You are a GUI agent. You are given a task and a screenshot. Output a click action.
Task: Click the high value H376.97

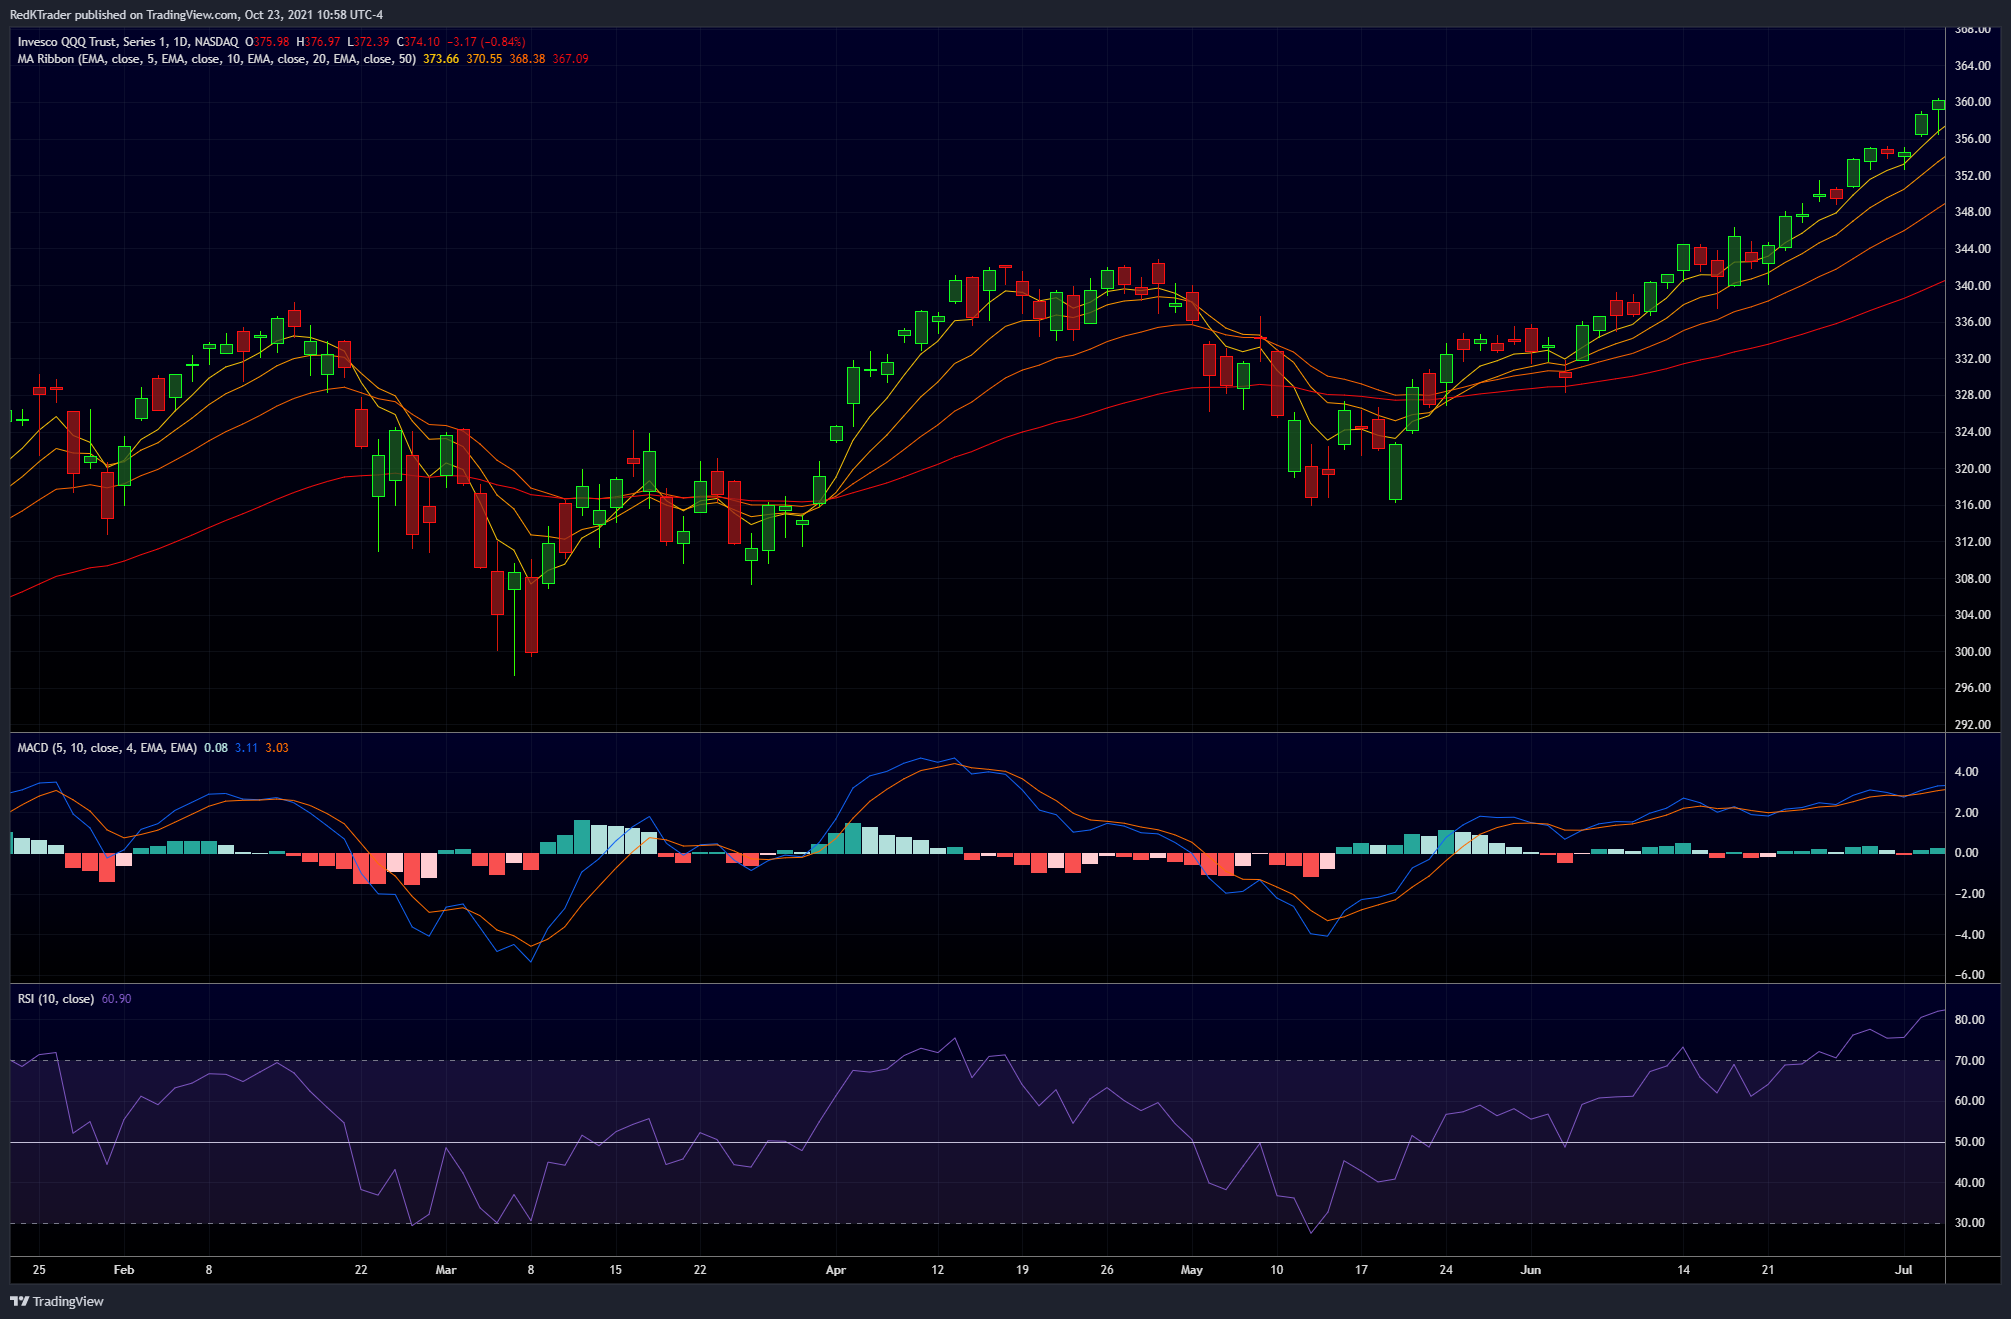318,42
